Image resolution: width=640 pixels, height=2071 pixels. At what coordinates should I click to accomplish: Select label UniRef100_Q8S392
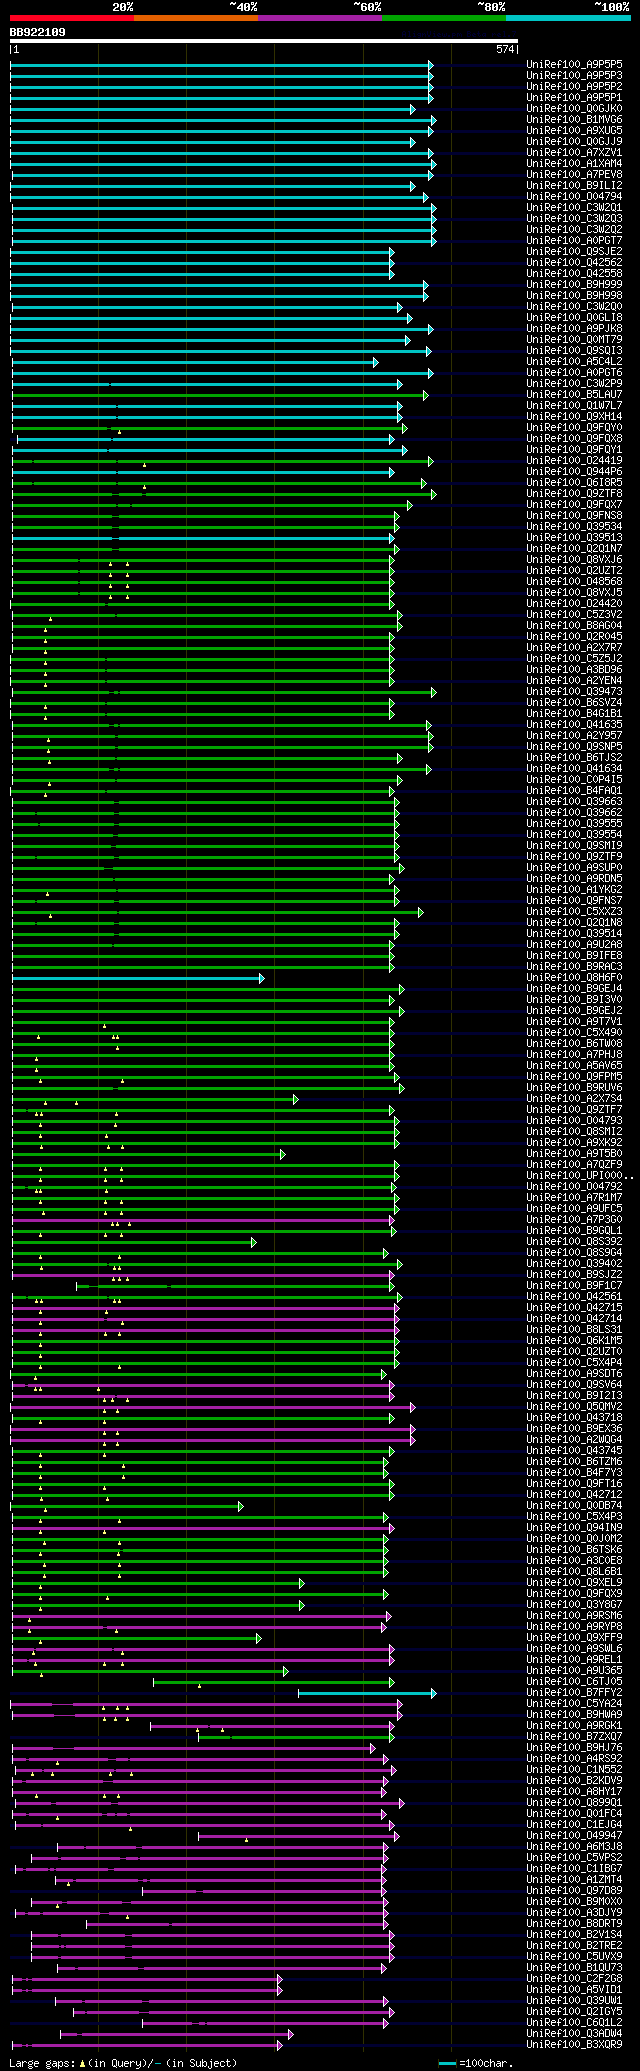(x=574, y=1241)
